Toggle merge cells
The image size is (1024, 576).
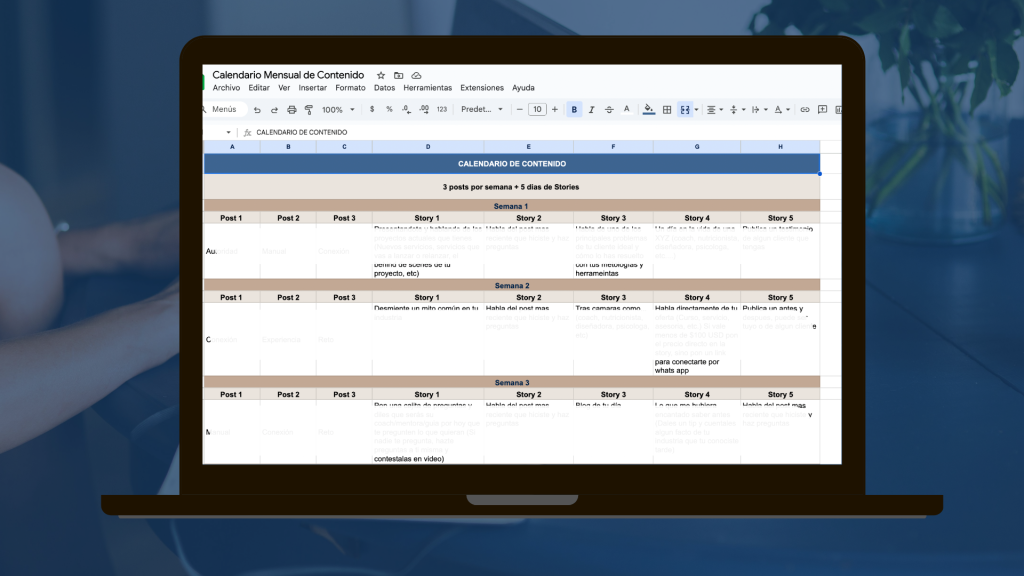point(685,110)
